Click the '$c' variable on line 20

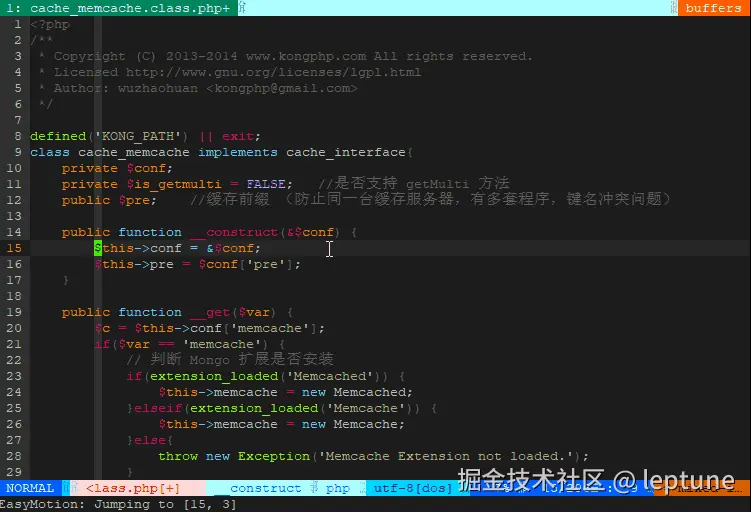pos(102,329)
